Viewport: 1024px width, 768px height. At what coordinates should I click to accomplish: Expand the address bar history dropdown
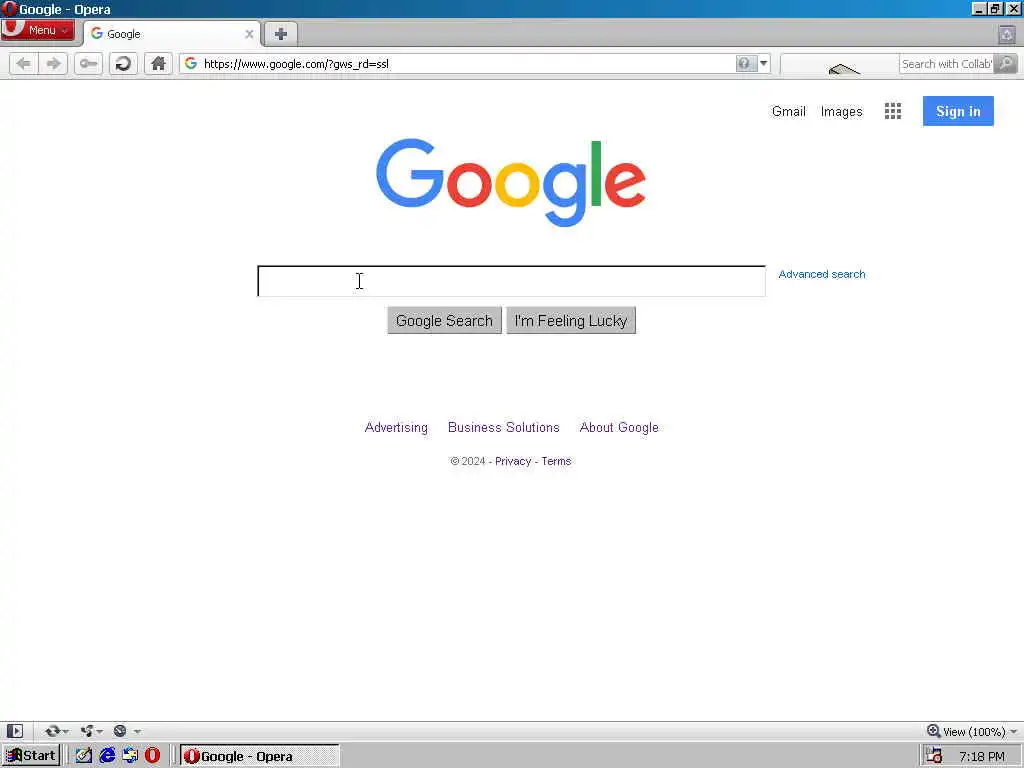tap(763, 63)
